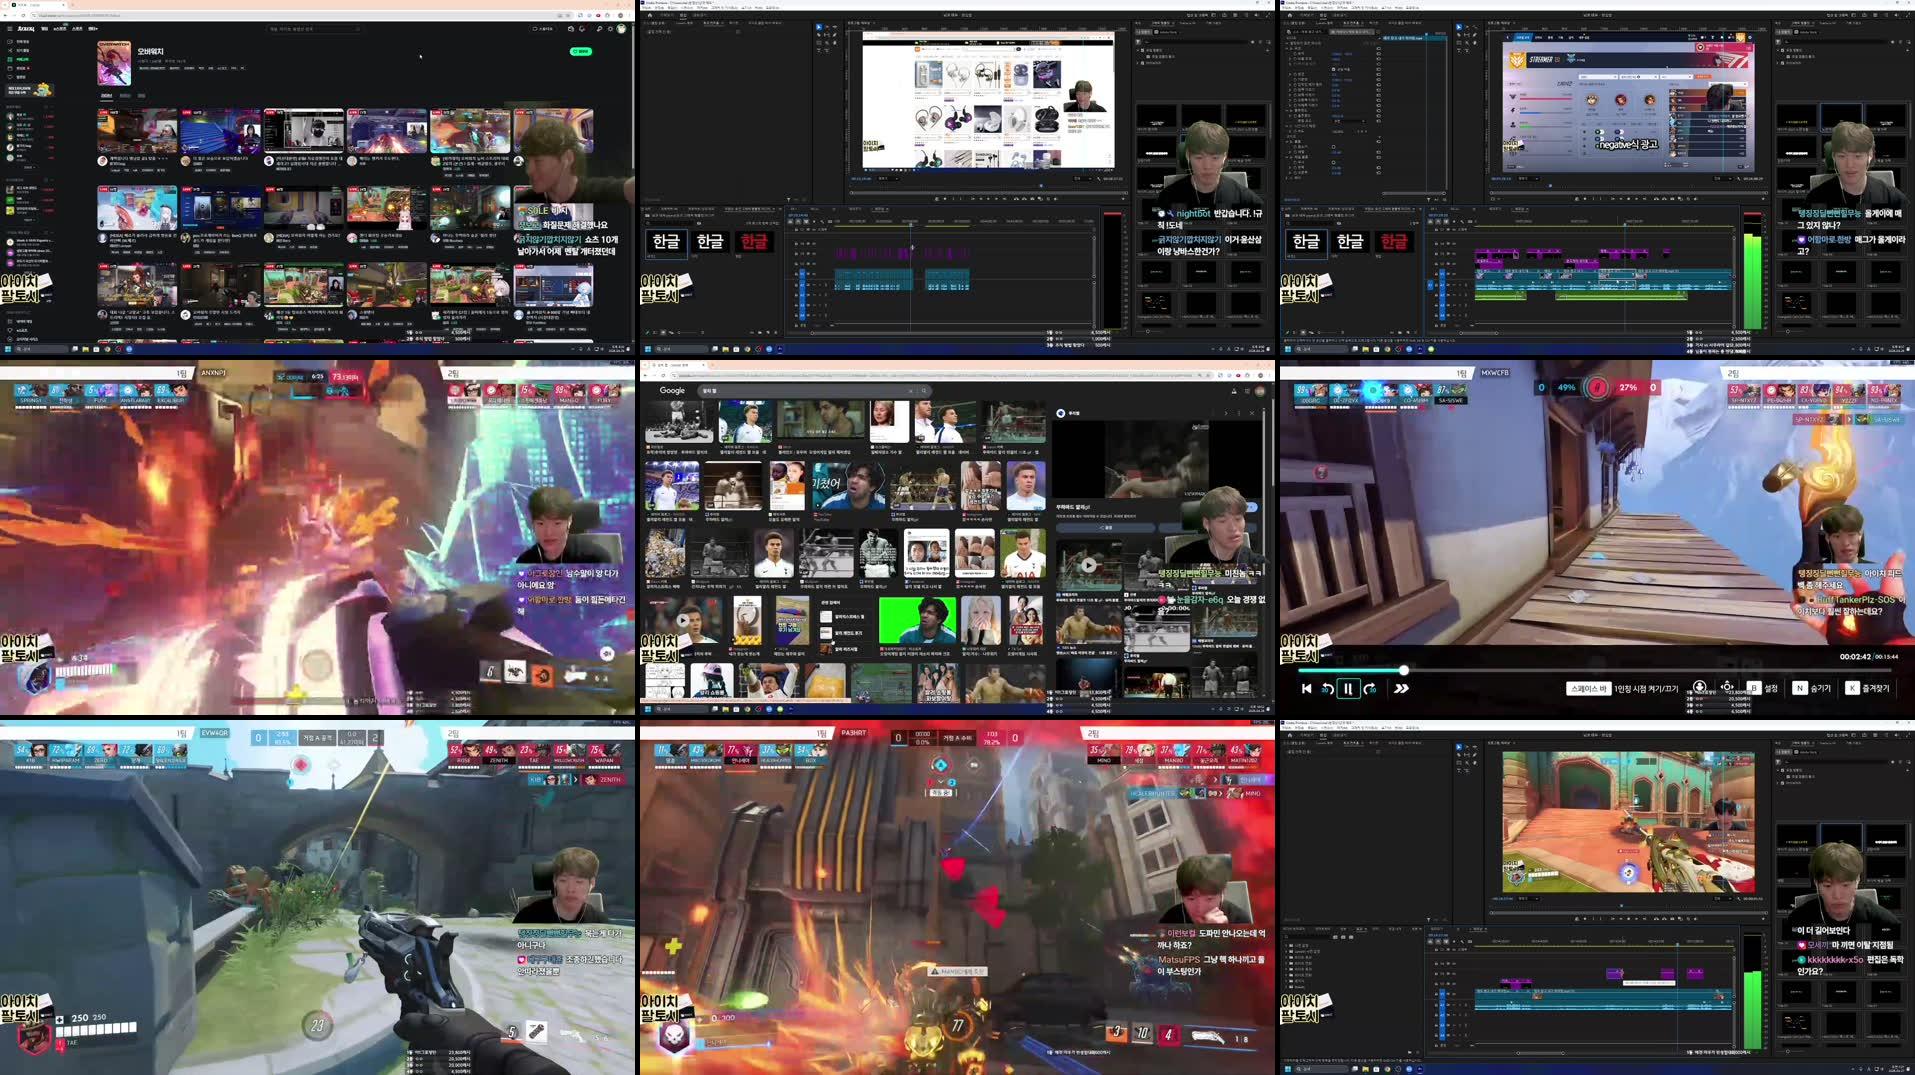Click the replay progress bar knob
Viewport: 1915px width, 1075px height.
coord(1403,670)
